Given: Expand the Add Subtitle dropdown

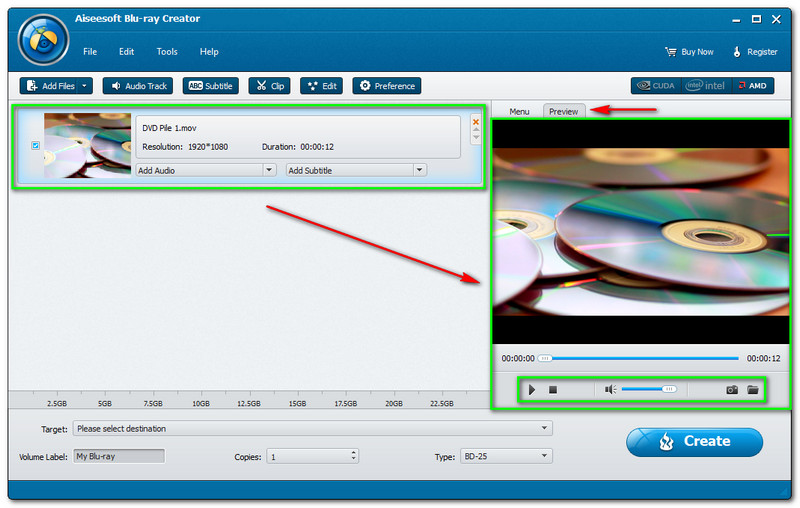Looking at the screenshot, I should (x=419, y=170).
